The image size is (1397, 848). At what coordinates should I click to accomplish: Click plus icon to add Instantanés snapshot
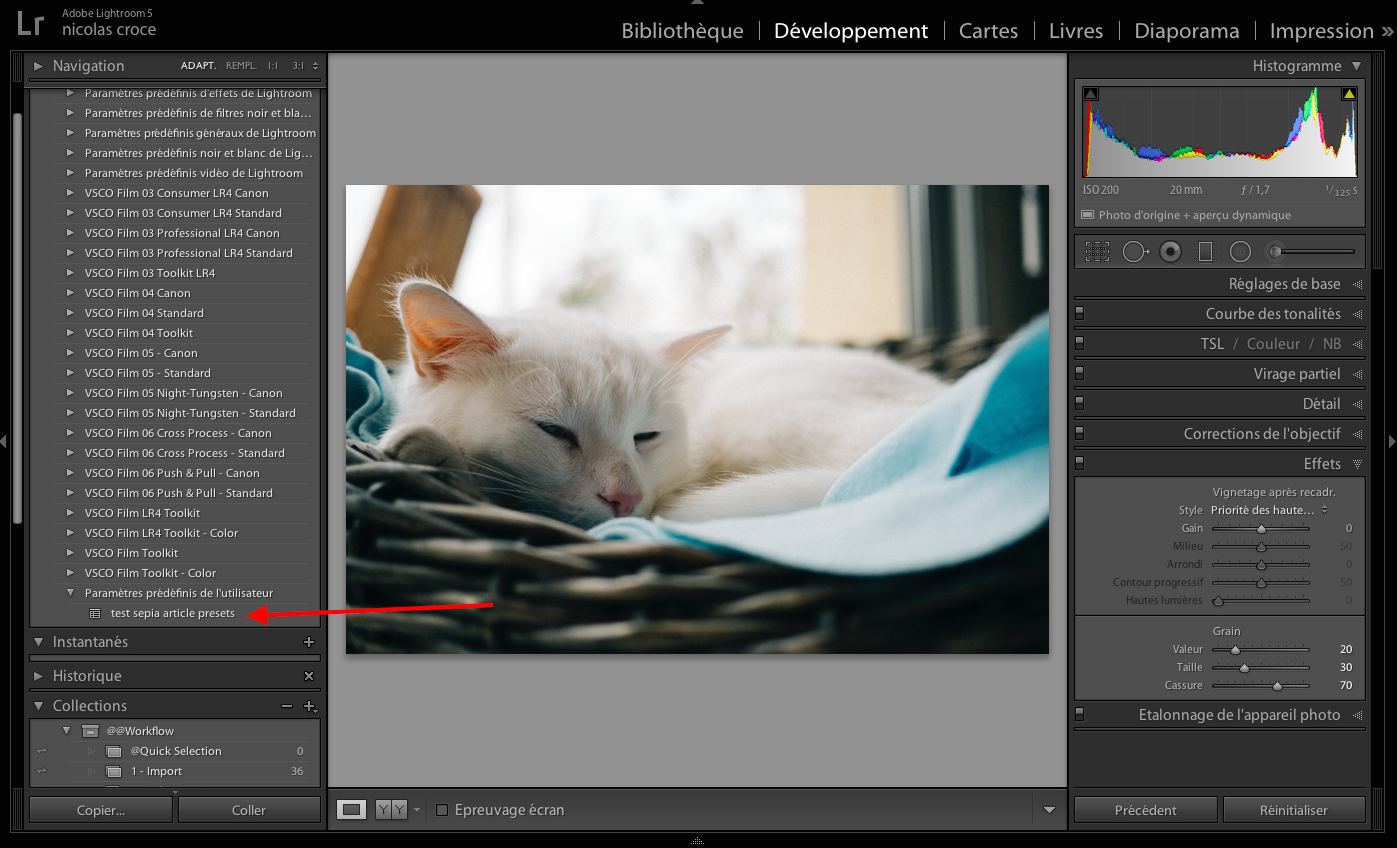(x=309, y=642)
